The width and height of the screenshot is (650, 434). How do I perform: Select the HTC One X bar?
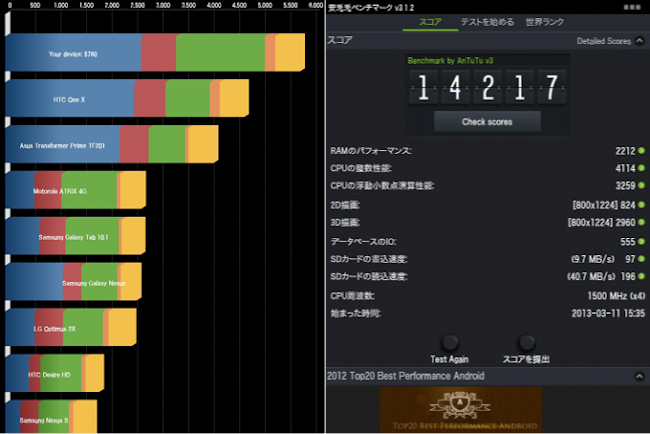[127, 98]
